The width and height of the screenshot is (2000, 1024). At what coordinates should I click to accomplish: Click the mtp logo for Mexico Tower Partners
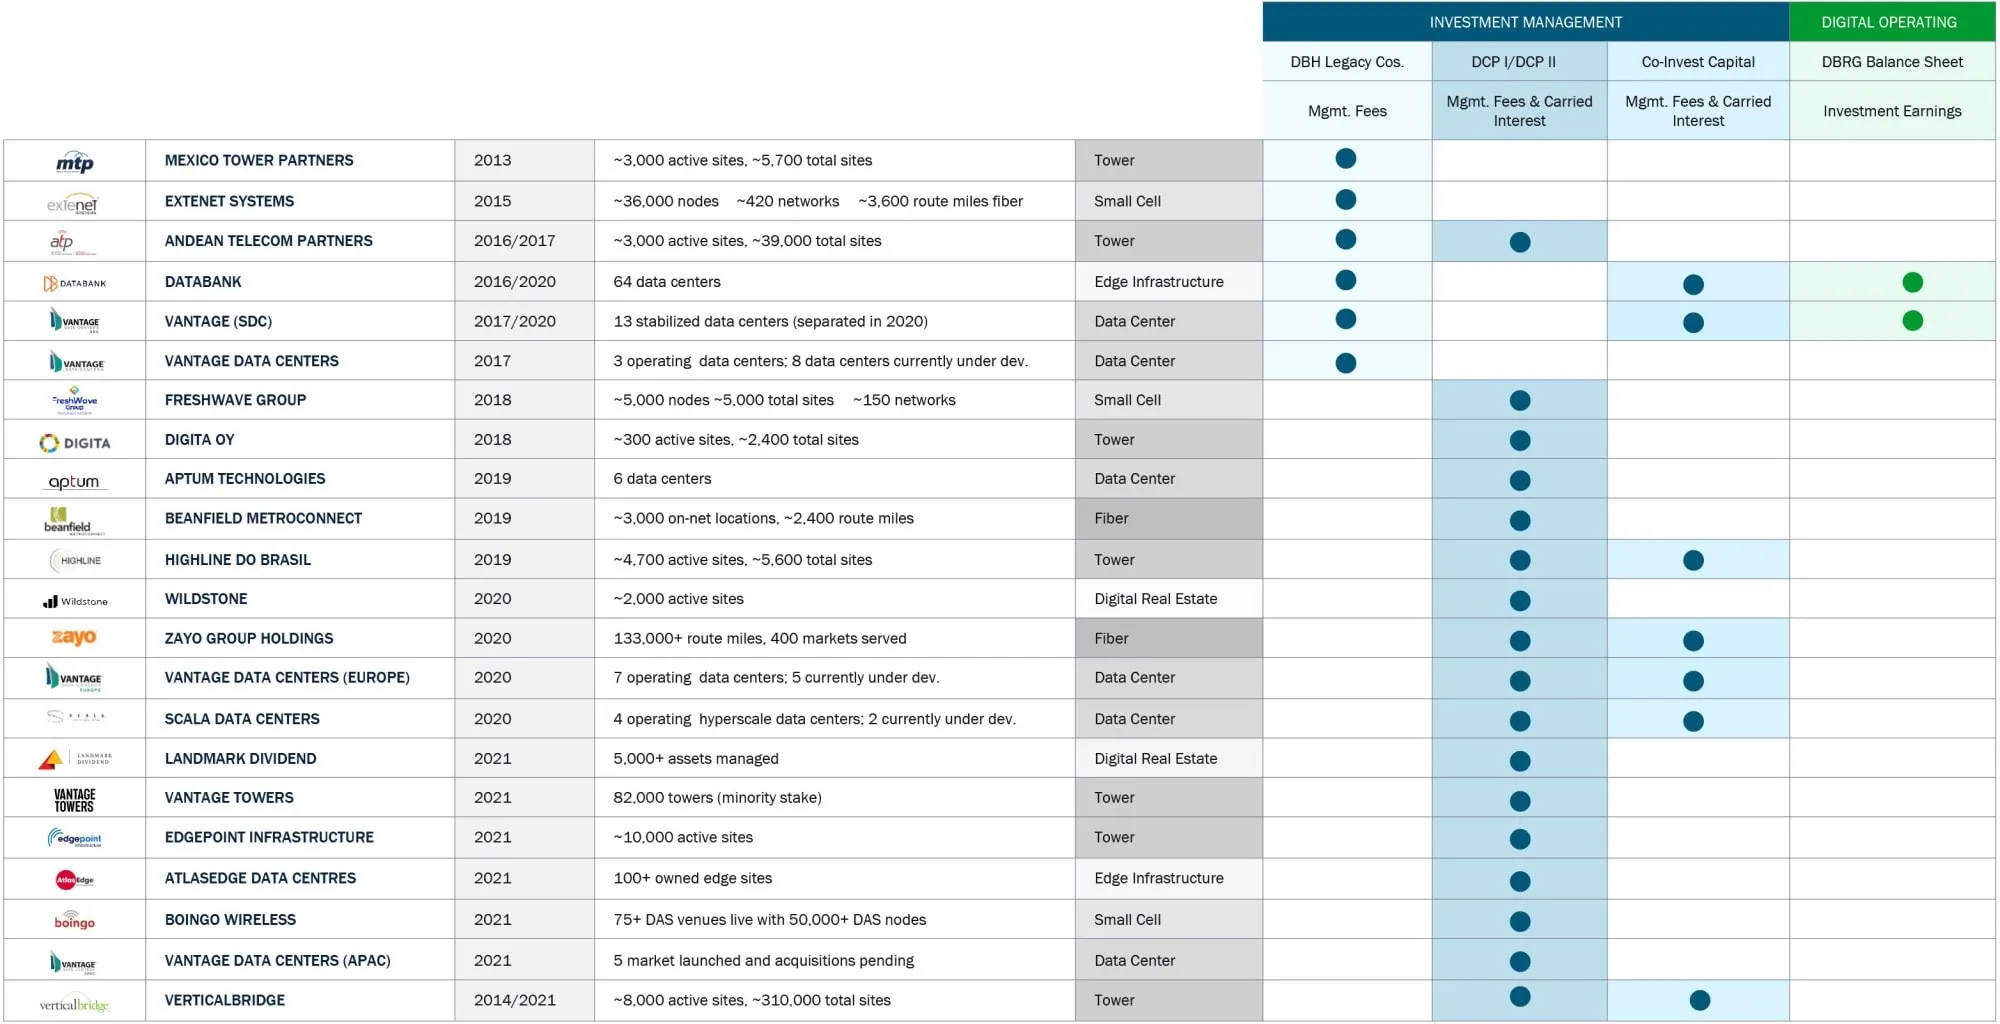[x=74, y=160]
